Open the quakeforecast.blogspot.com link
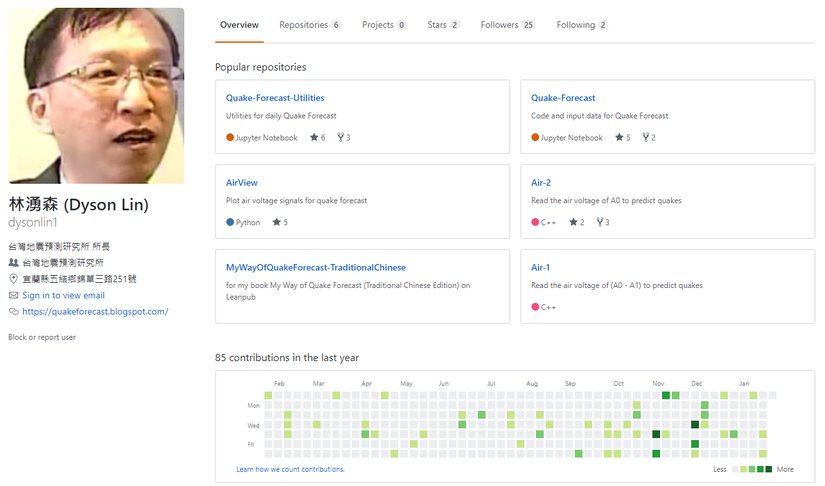The height and width of the screenshot is (486, 825). (95, 311)
